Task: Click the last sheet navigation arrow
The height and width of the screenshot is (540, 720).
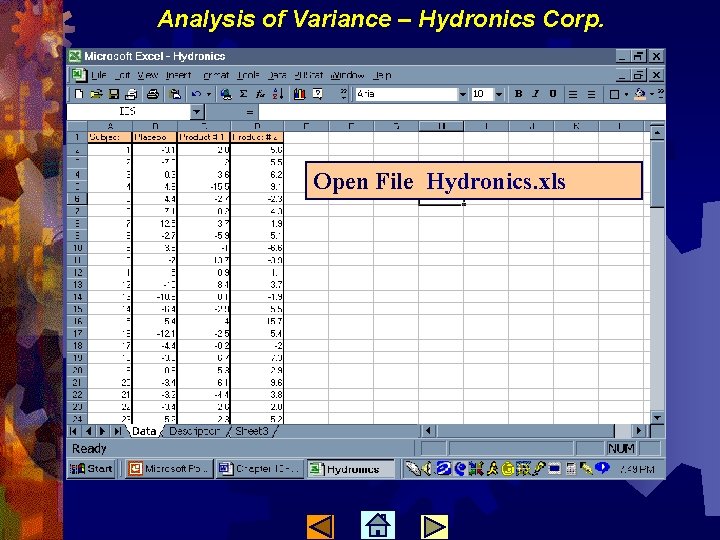Action: point(118,431)
